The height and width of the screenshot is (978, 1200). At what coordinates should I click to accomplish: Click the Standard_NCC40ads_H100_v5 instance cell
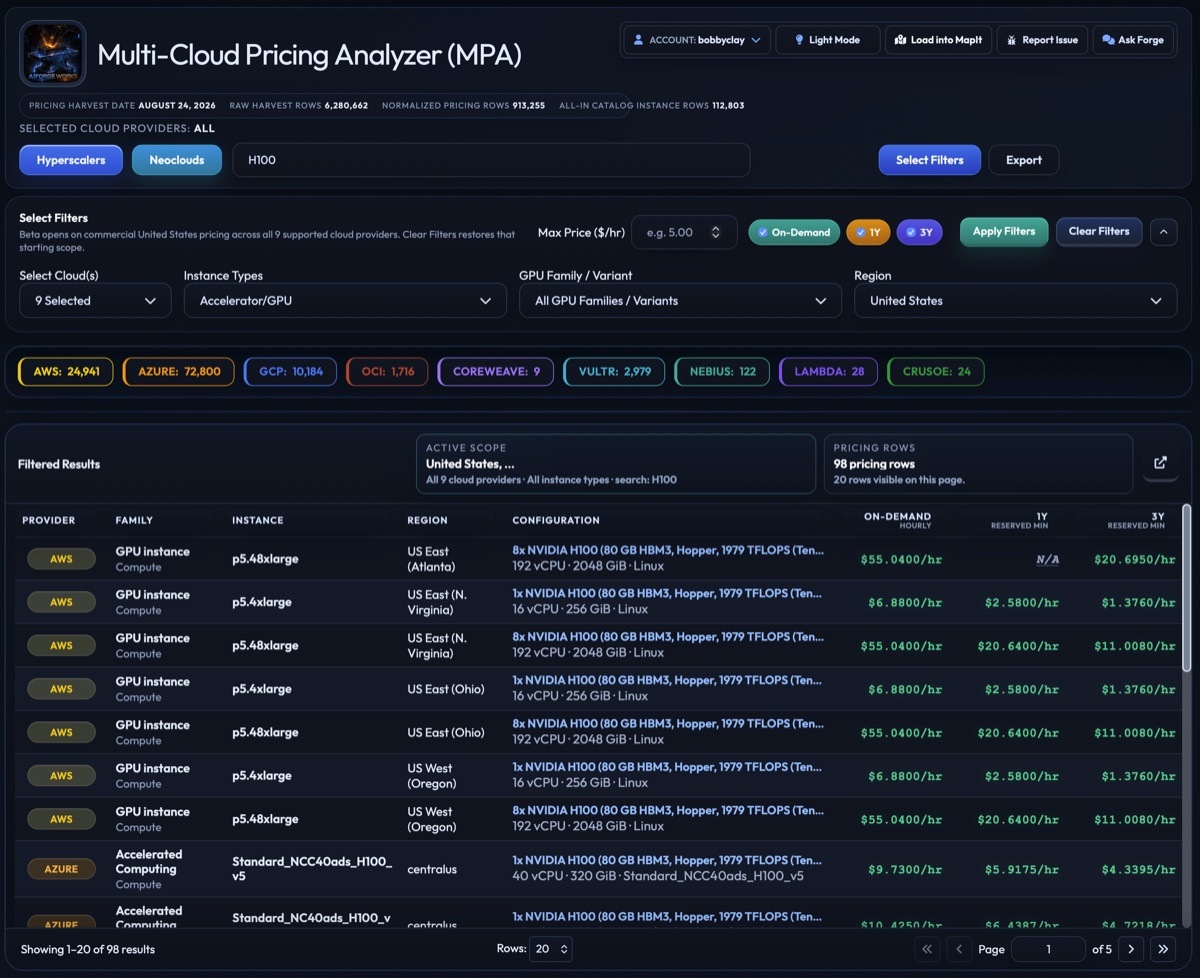click(x=312, y=869)
